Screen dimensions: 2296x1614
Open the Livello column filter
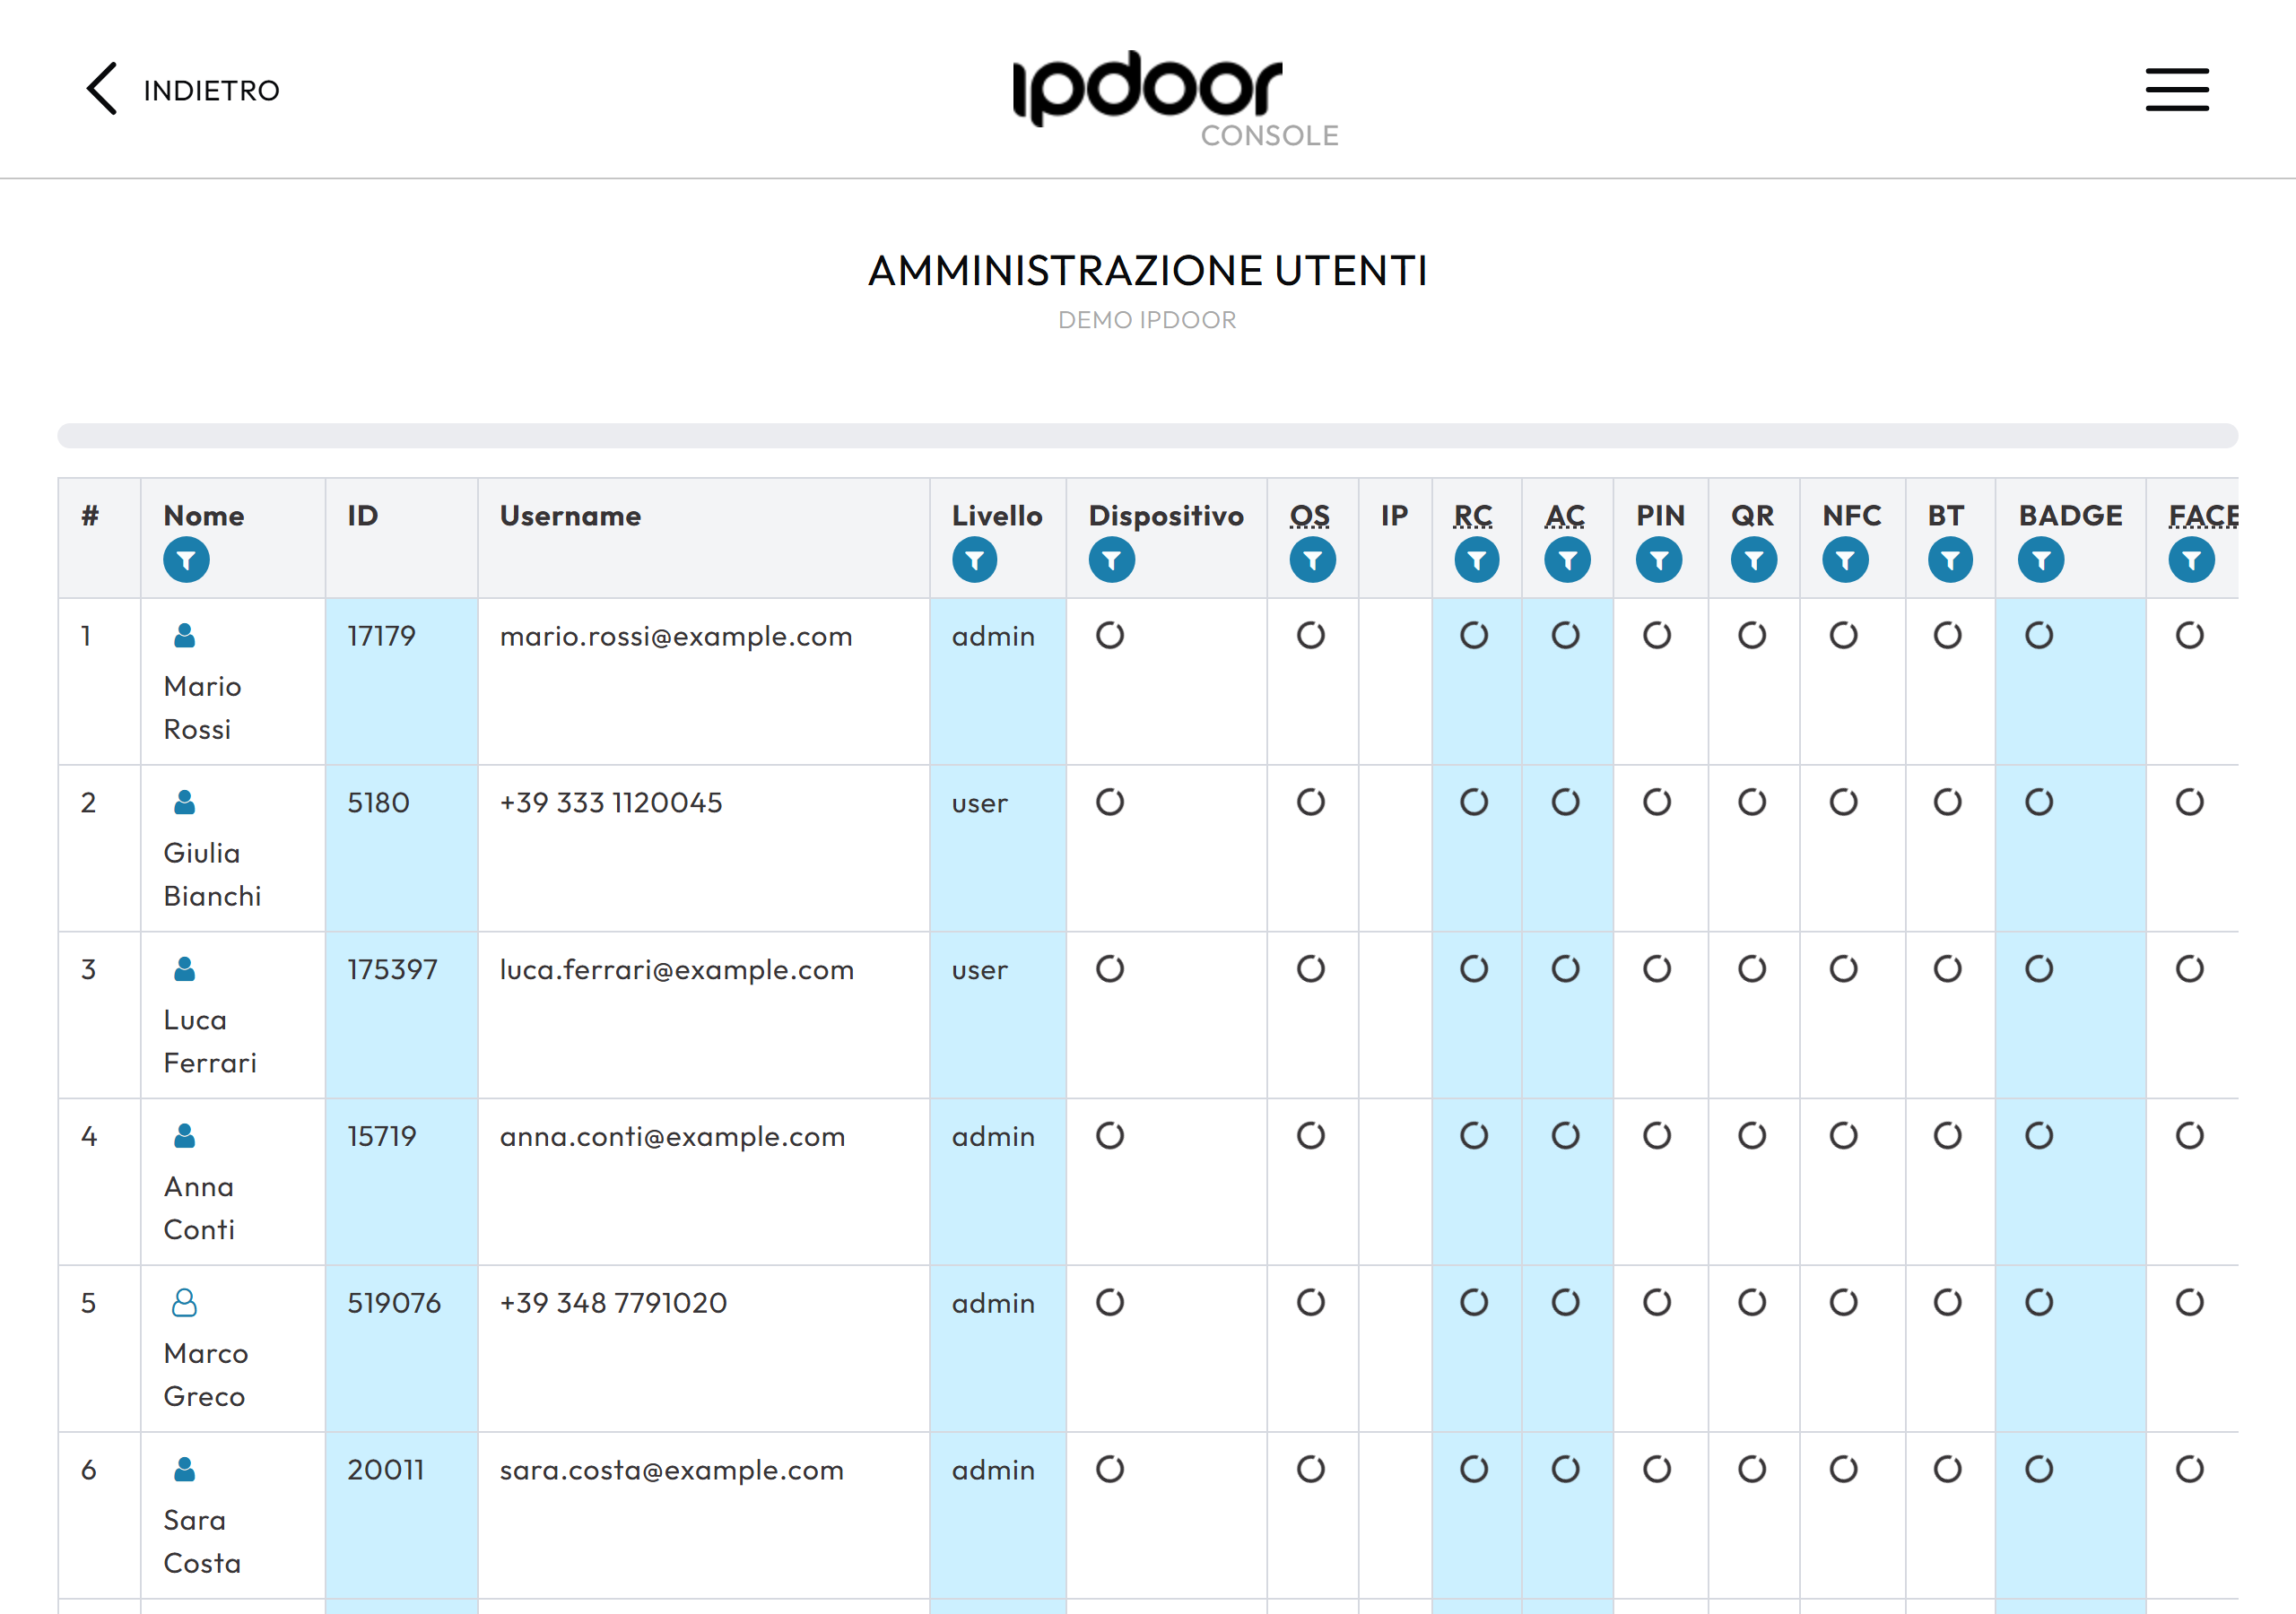(x=975, y=560)
